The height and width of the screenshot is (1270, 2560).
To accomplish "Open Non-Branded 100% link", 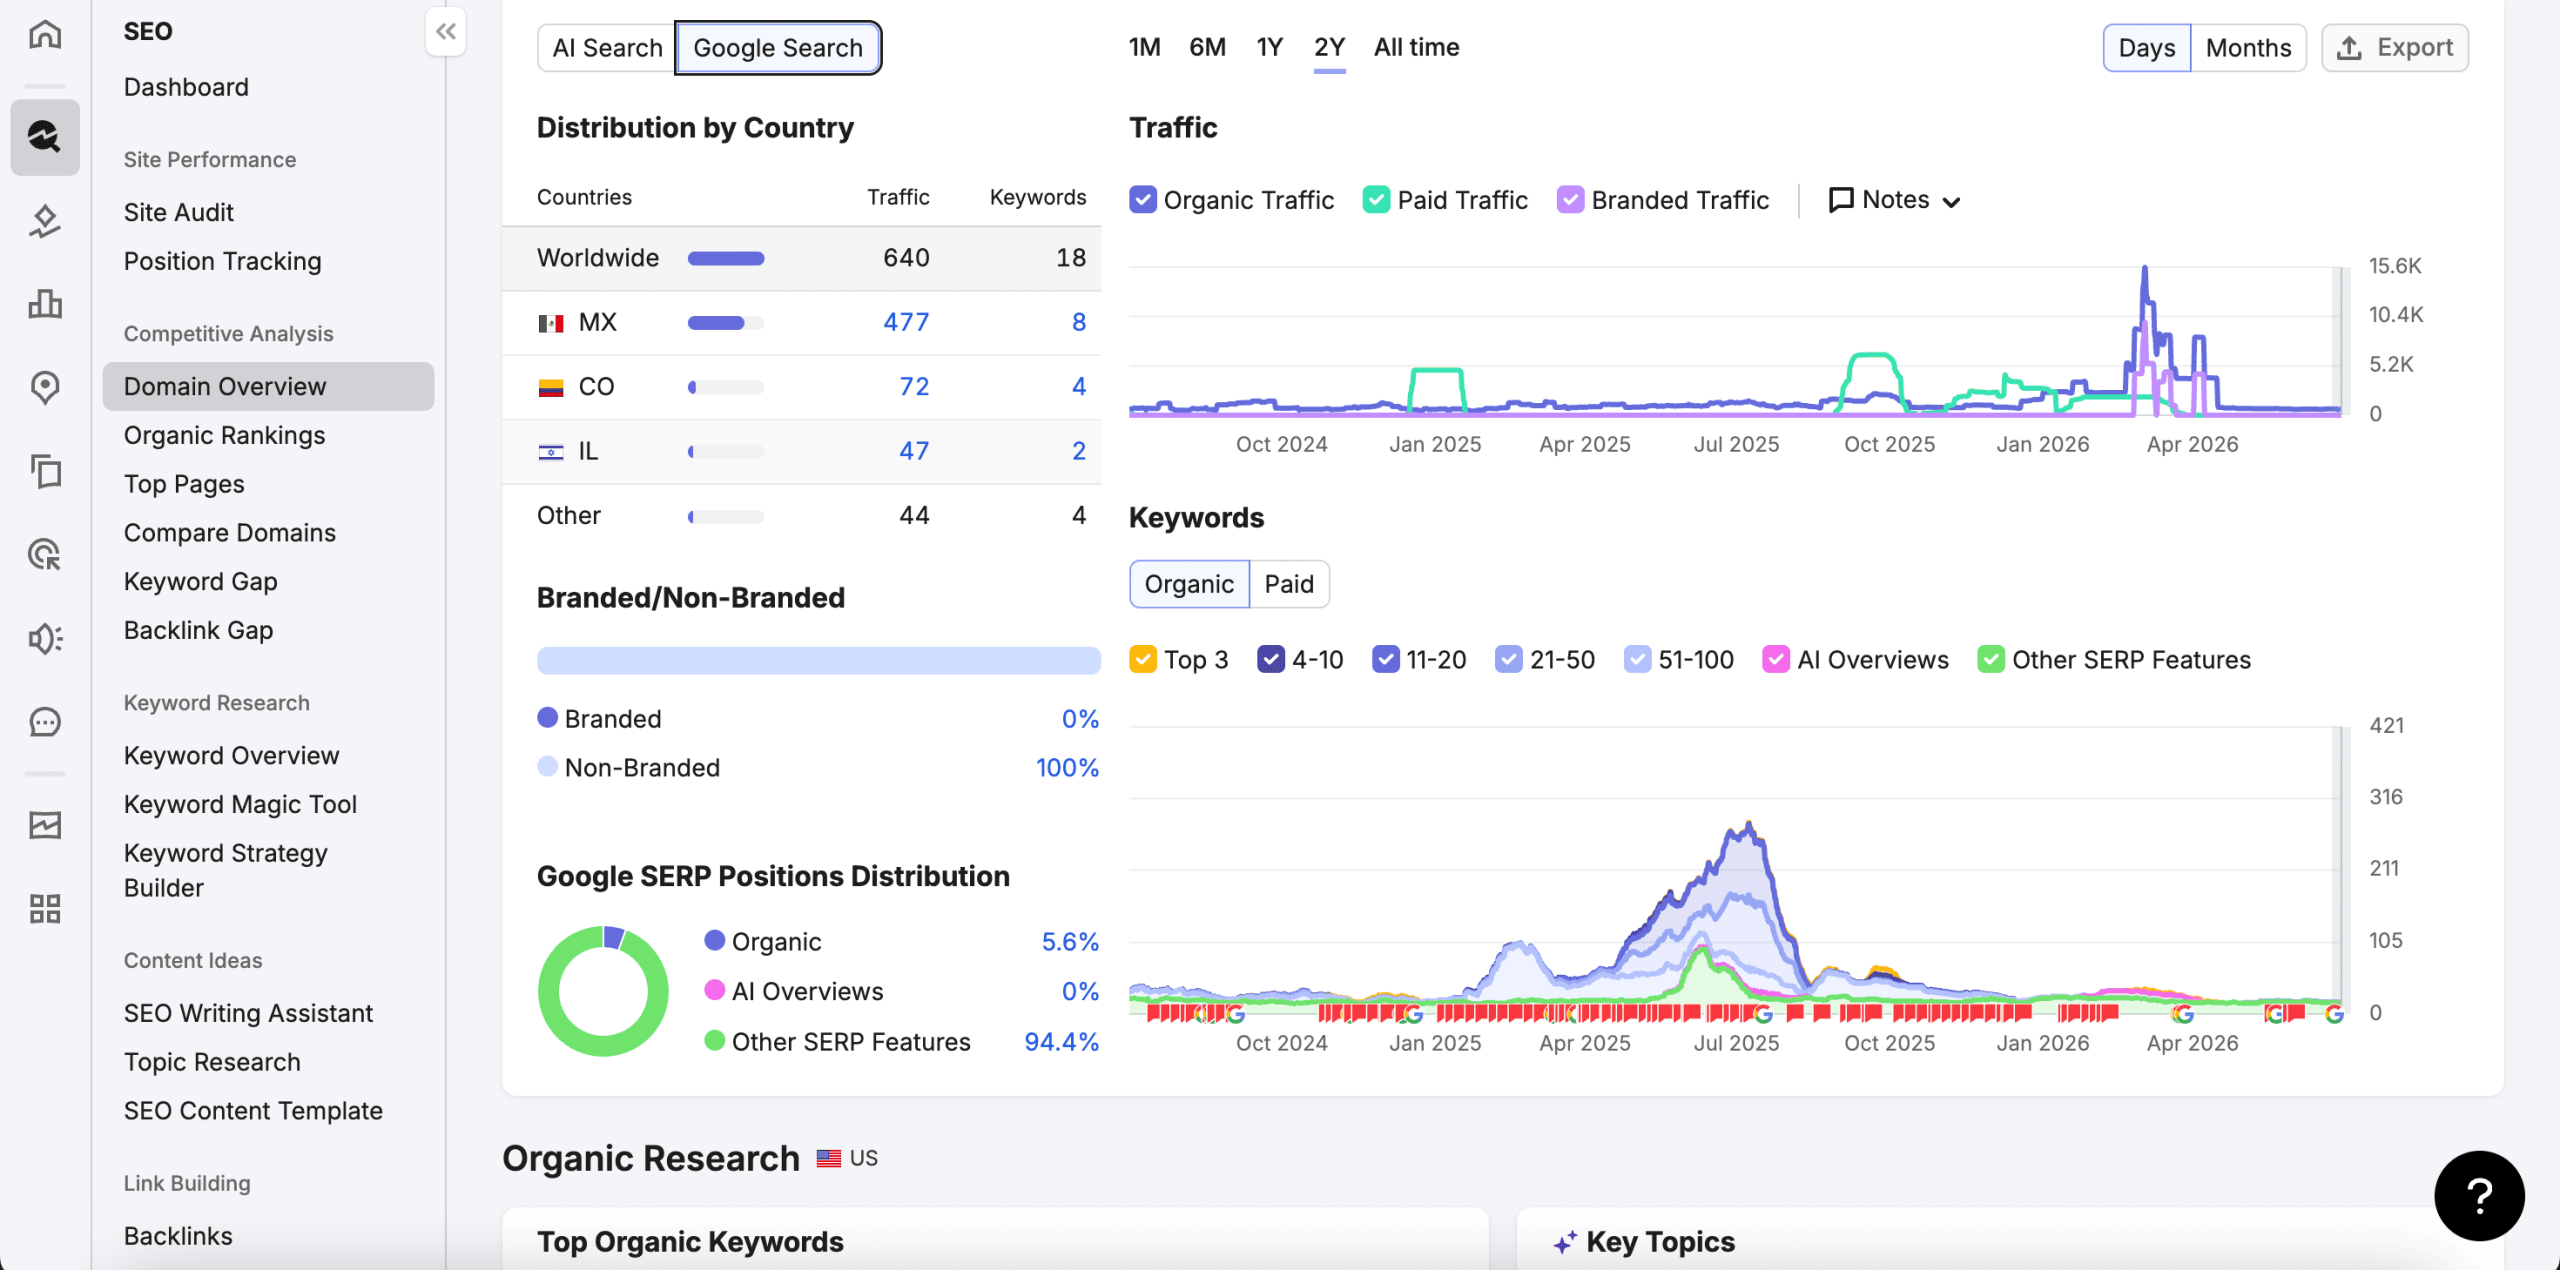I will point(1067,768).
